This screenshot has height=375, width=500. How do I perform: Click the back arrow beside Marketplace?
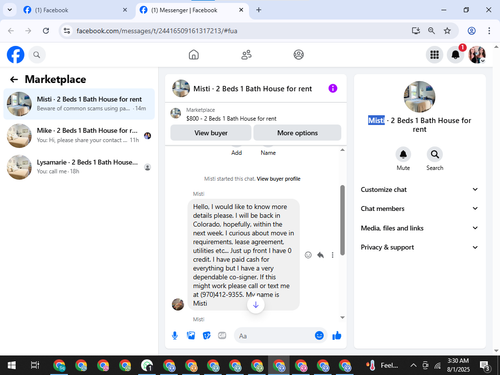14,79
